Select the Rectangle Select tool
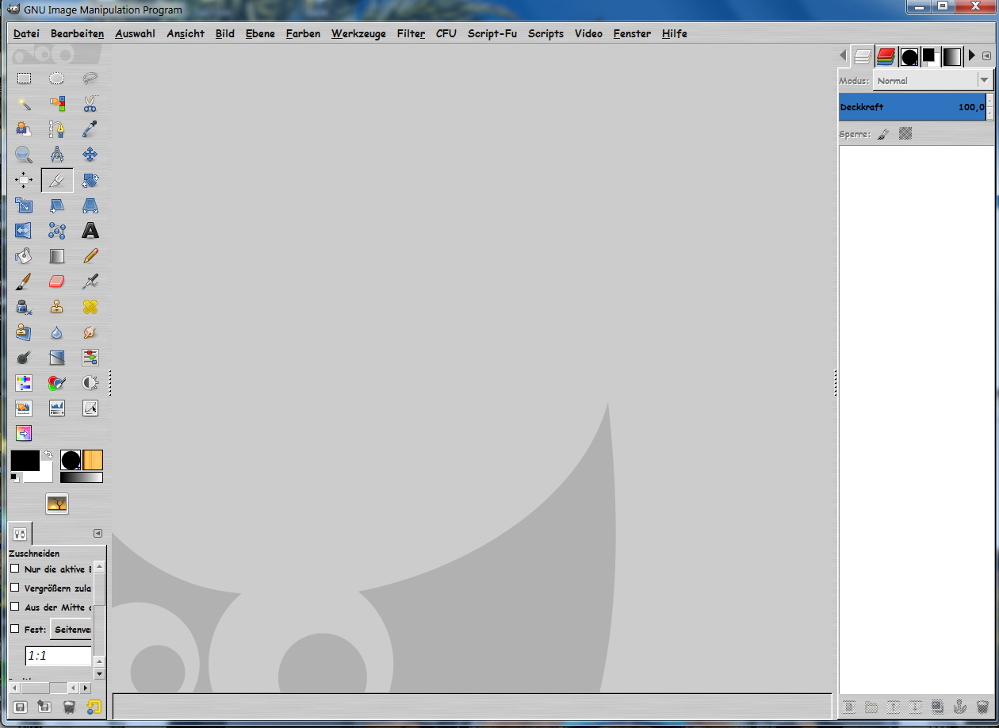Screen dimensions: 999x728 click(24, 78)
